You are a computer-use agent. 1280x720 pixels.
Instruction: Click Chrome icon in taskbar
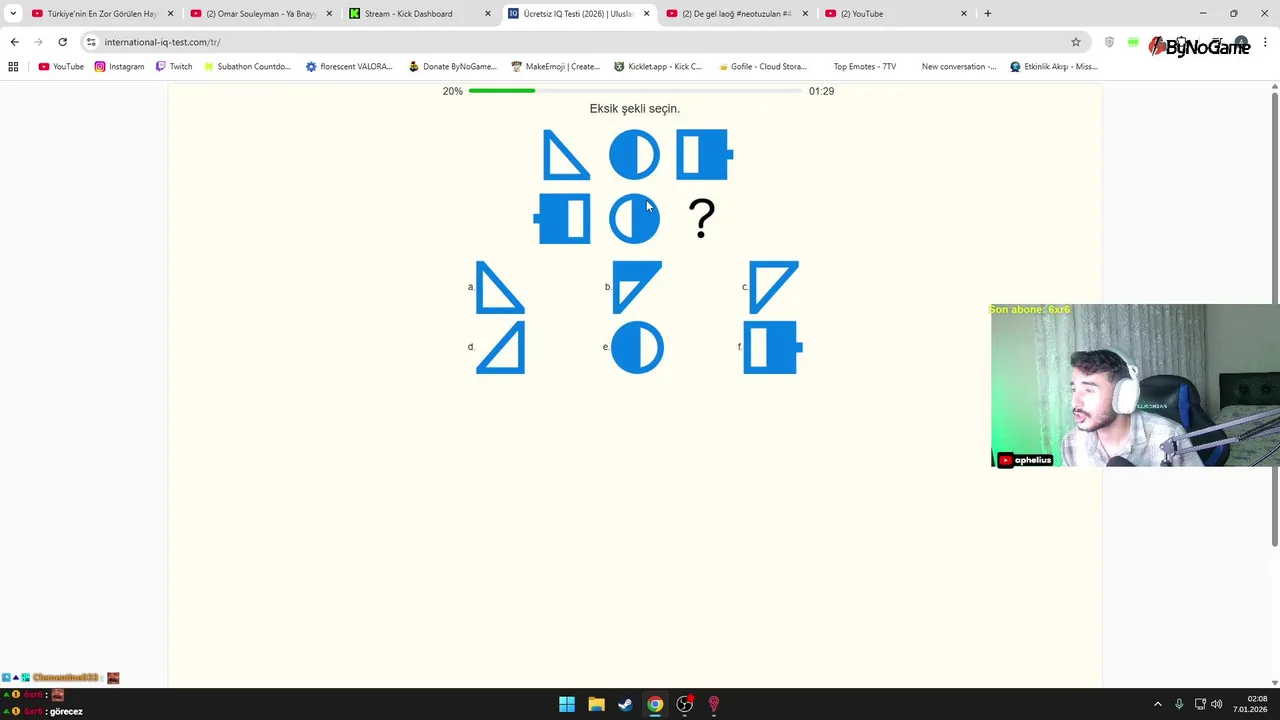pyautogui.click(x=655, y=704)
